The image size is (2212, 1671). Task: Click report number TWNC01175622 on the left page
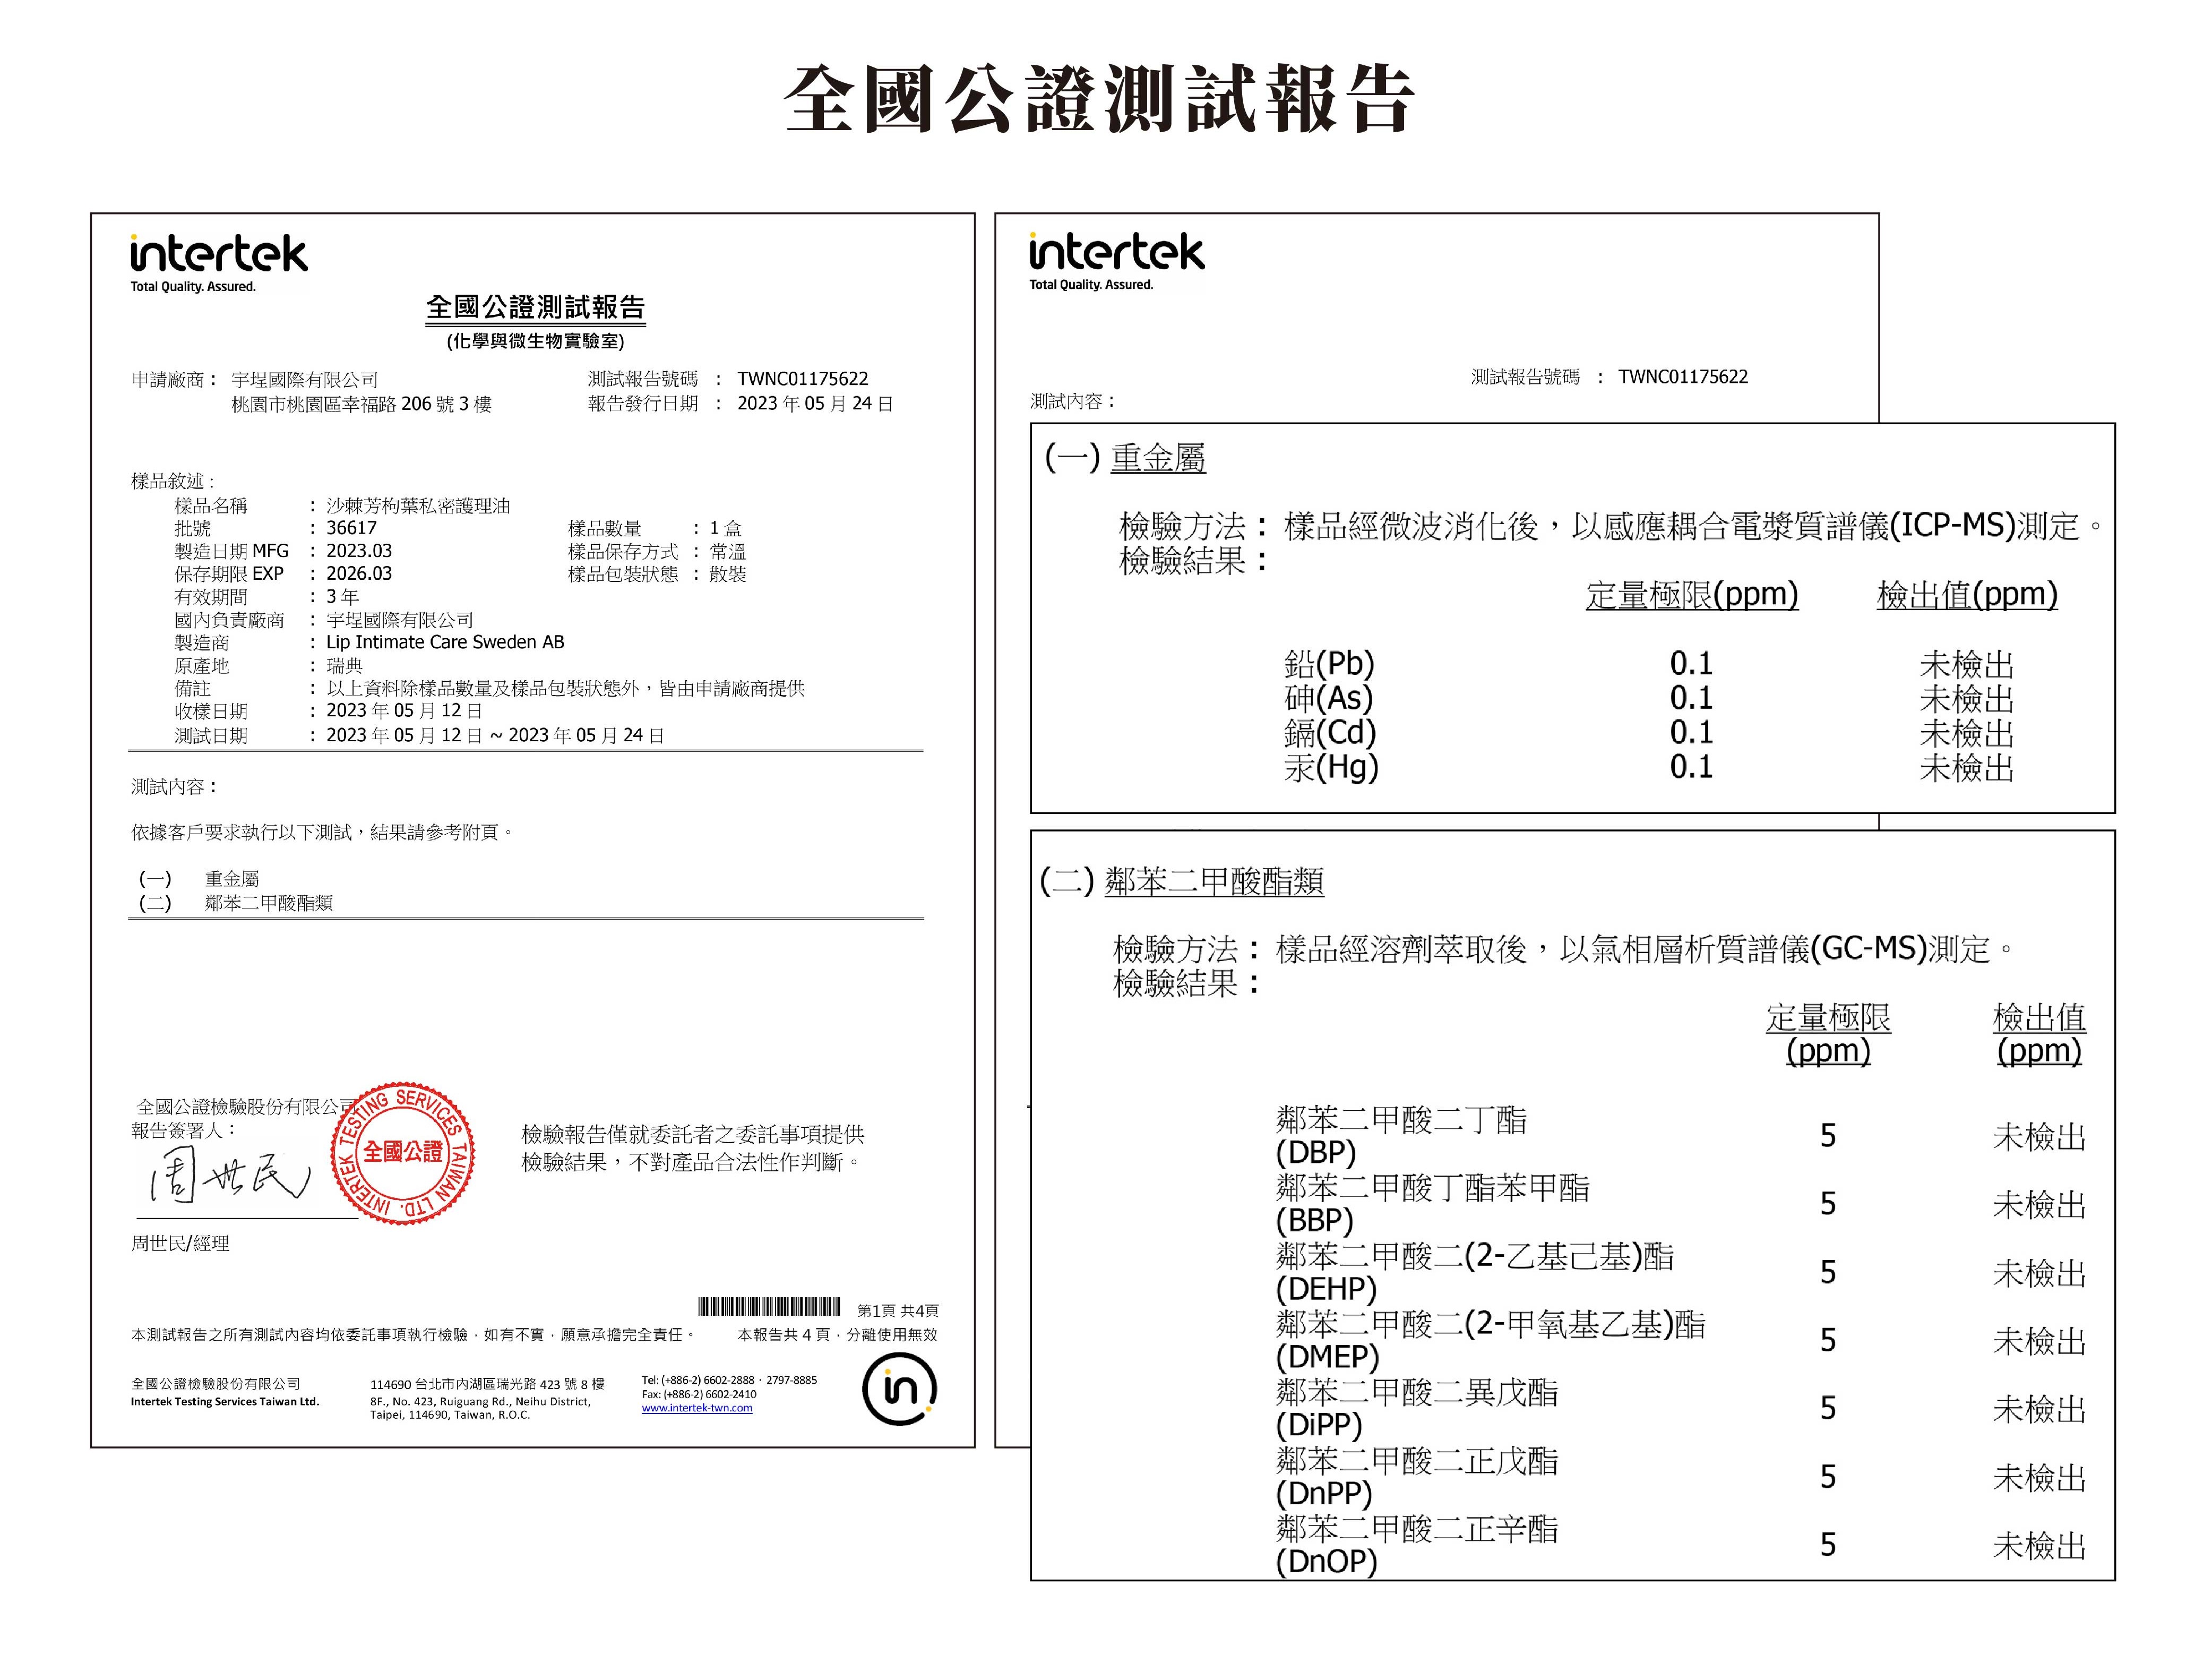click(x=803, y=379)
